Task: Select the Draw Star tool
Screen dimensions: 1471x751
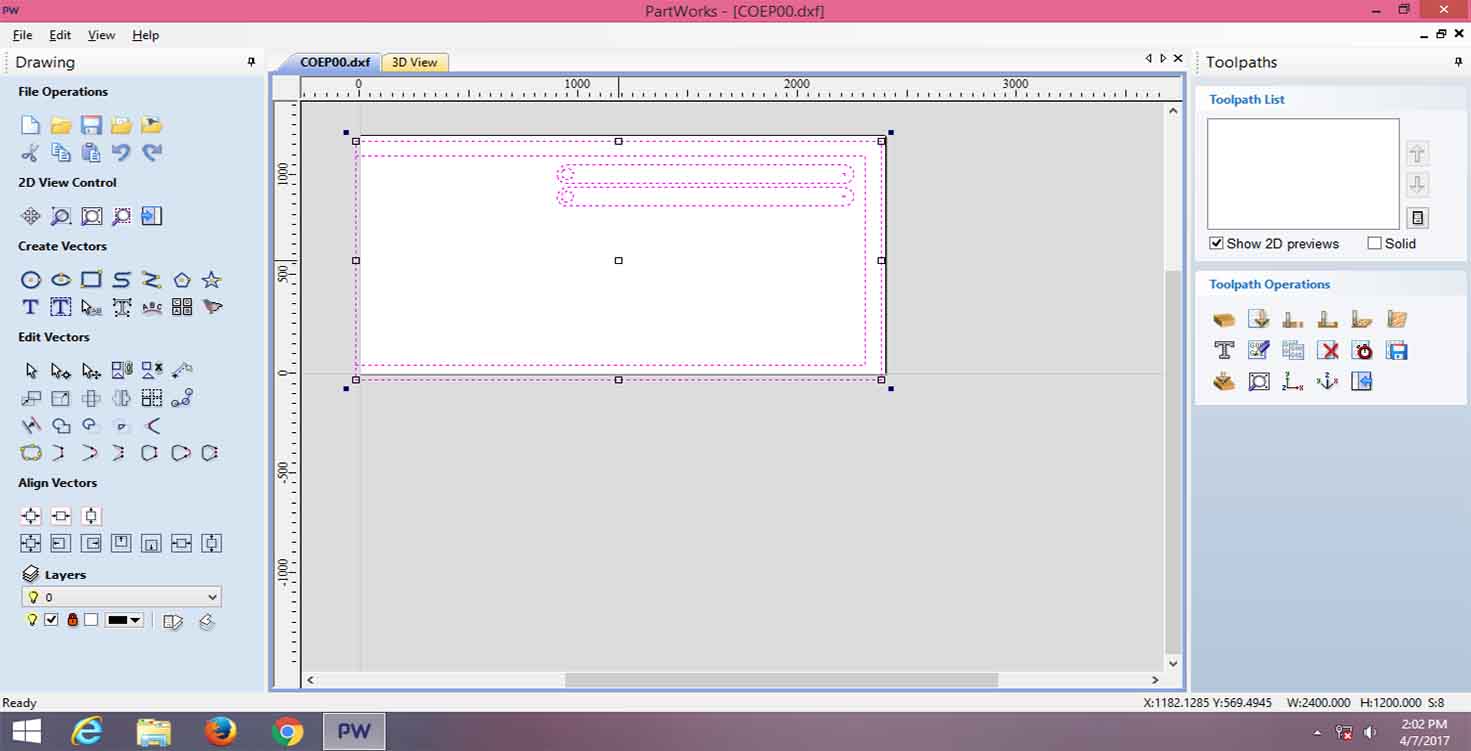Action: coord(211,280)
